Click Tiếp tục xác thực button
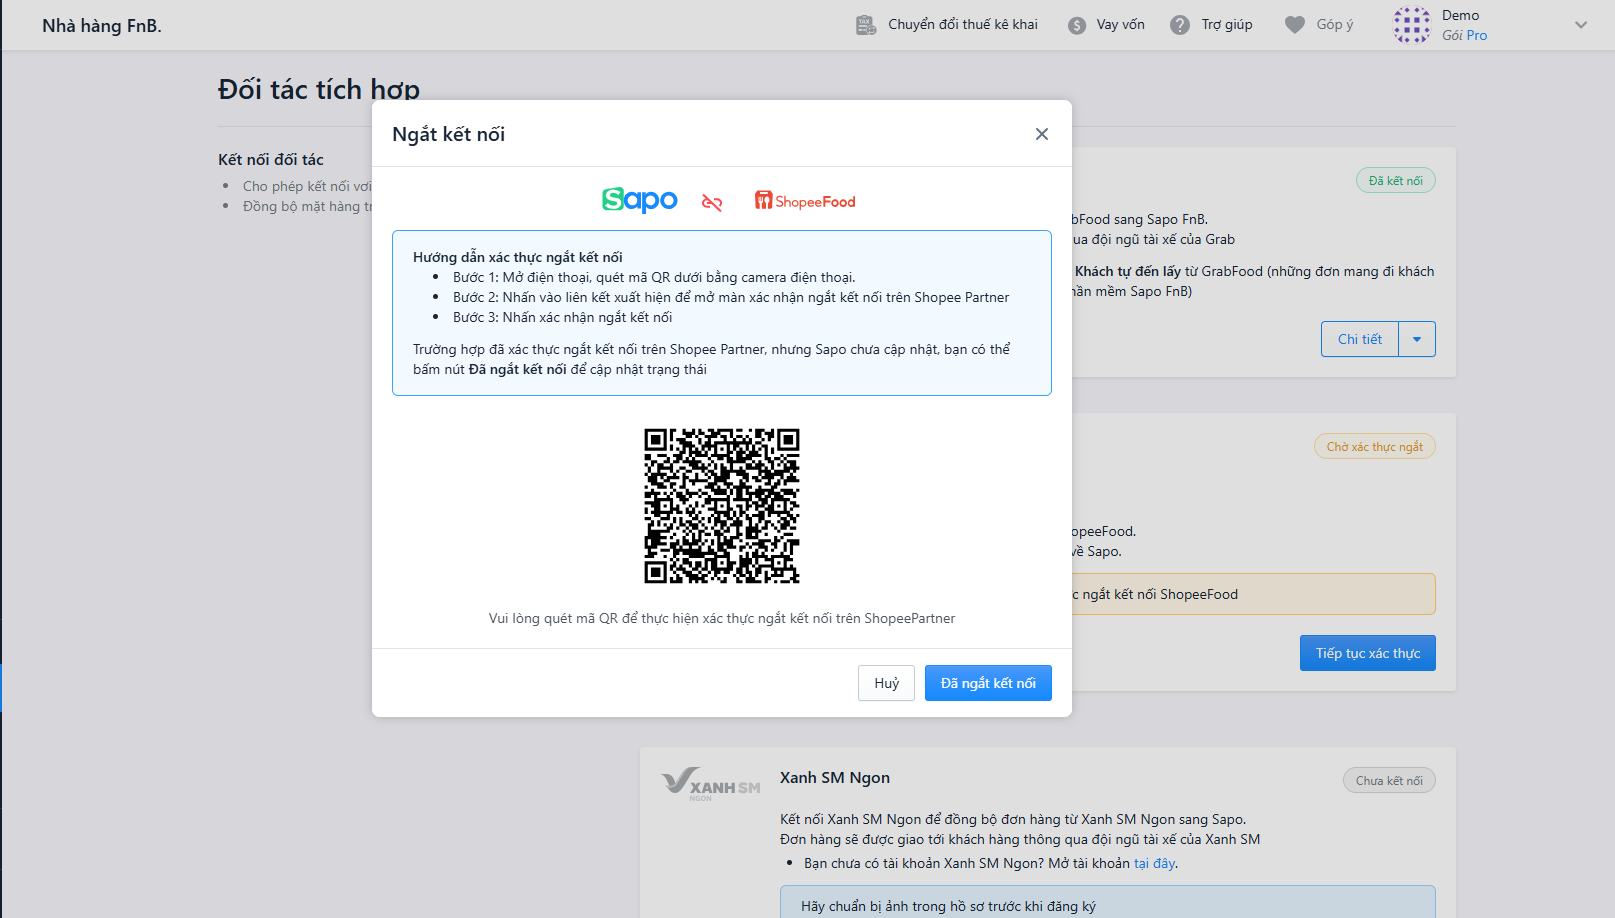This screenshot has height=918, width=1615. click(x=1367, y=653)
